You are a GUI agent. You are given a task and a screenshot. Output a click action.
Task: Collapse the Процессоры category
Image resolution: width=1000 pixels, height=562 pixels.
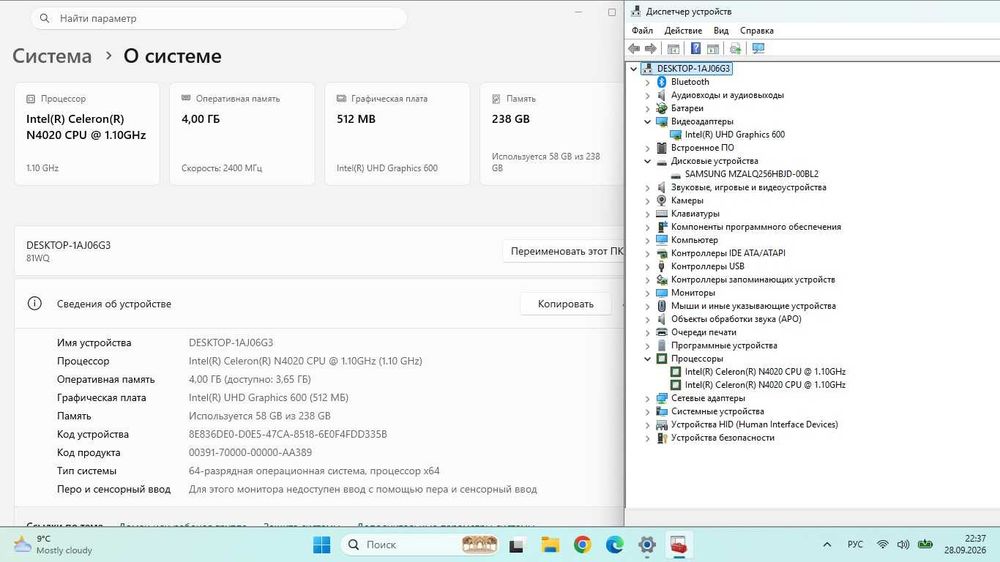(647, 359)
